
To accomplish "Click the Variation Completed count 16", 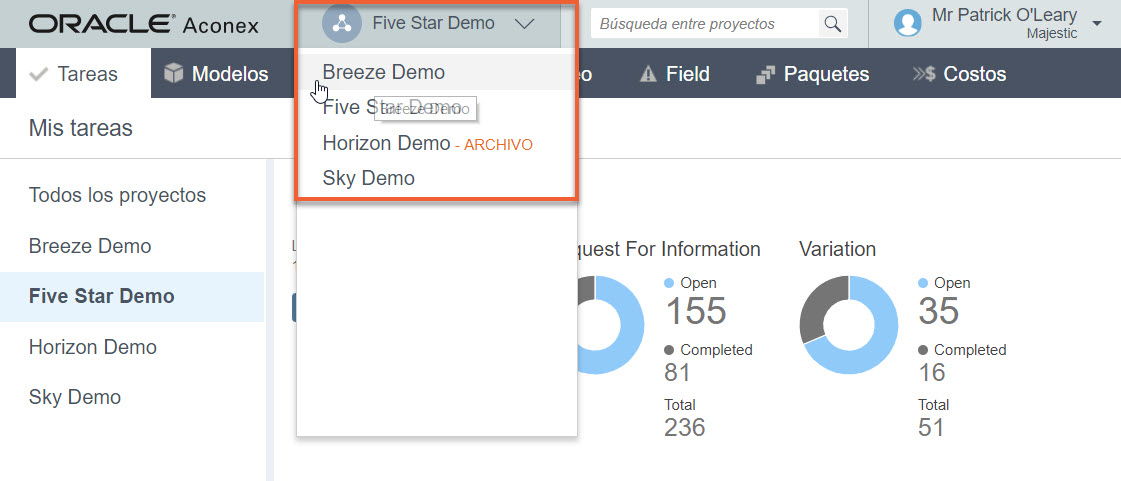I will (x=932, y=372).
